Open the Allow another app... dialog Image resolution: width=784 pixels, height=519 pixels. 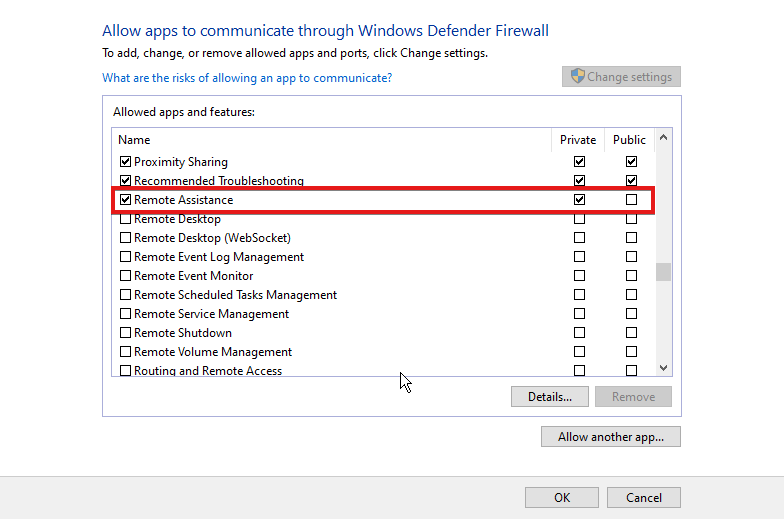(610, 436)
